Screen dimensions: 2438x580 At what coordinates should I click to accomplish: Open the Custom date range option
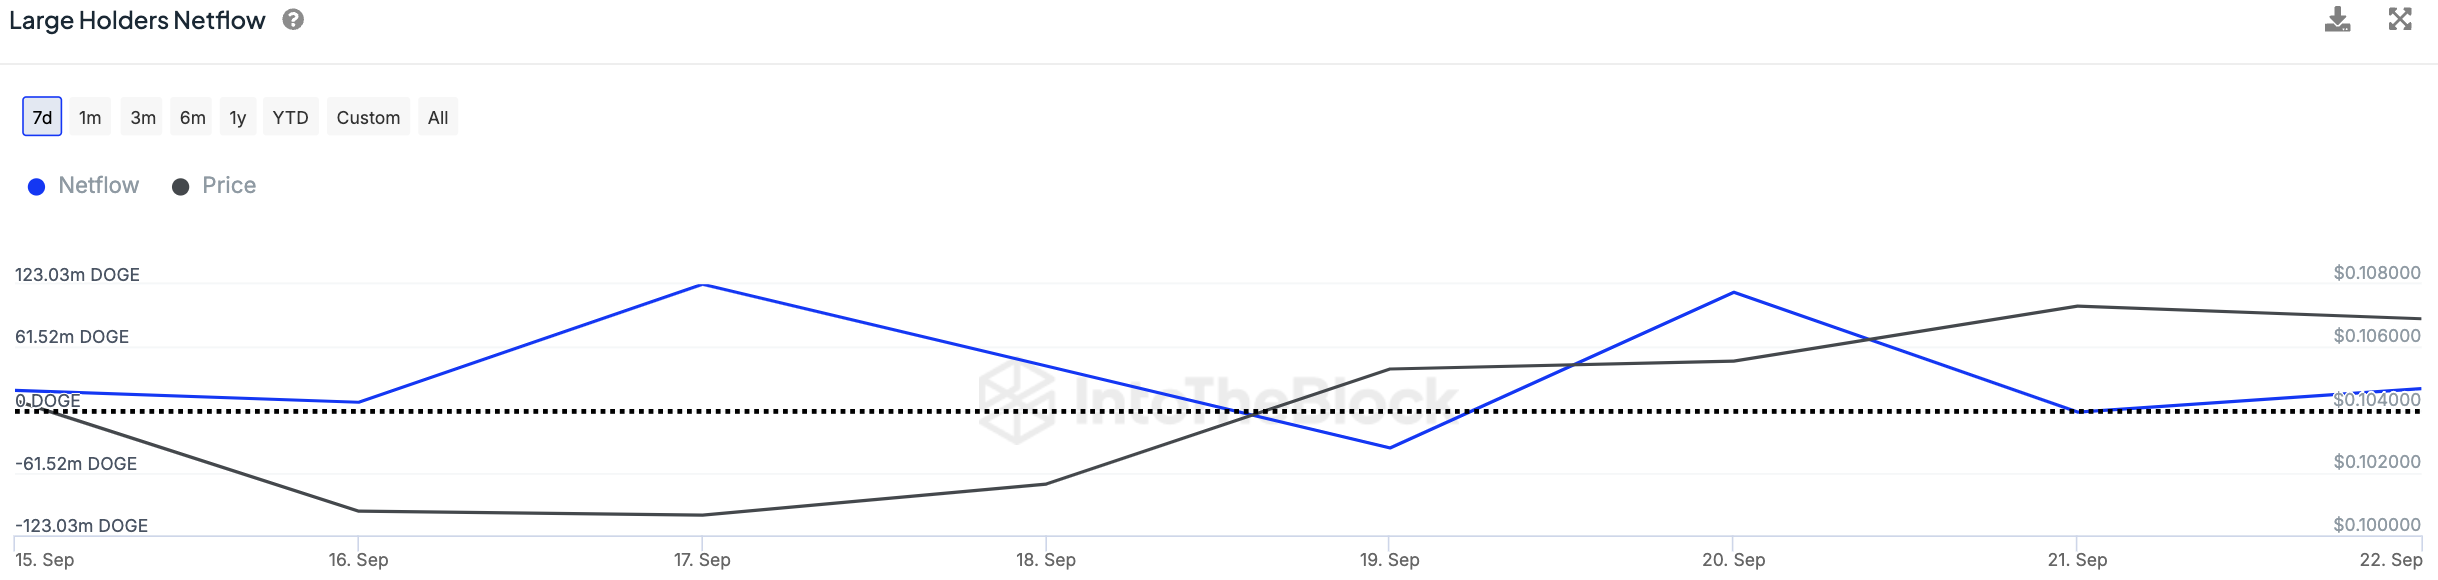pos(368,117)
